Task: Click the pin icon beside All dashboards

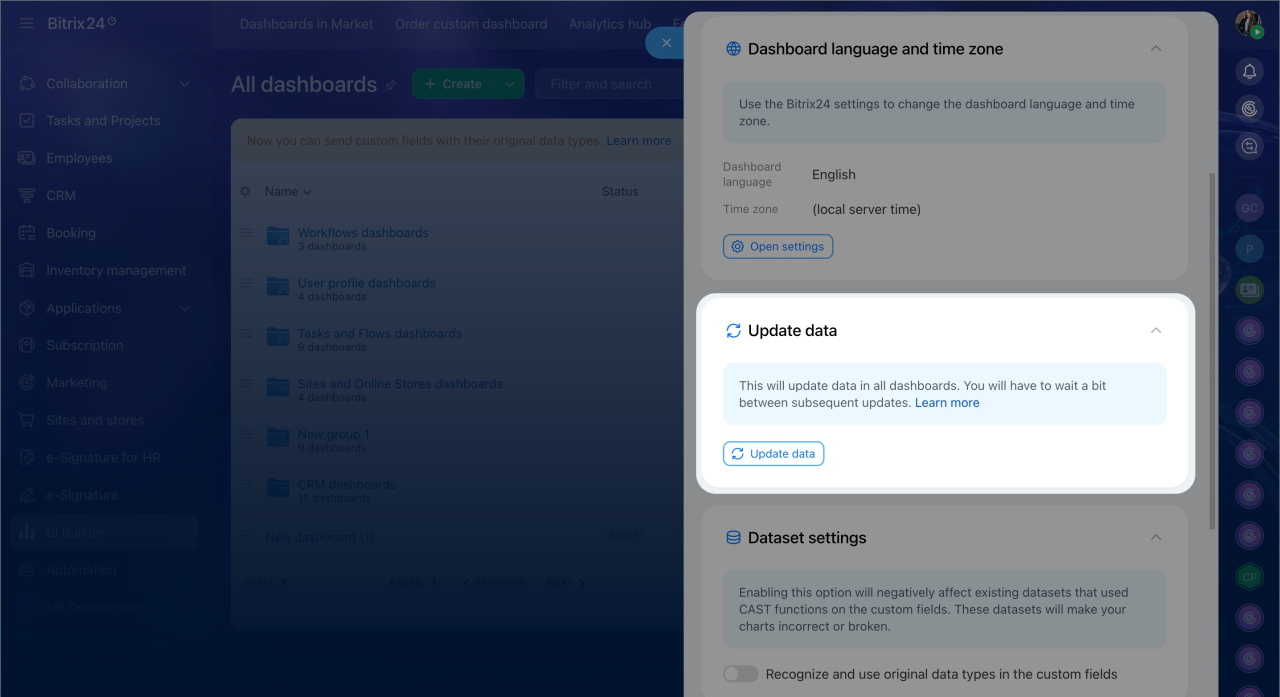Action: pos(391,86)
